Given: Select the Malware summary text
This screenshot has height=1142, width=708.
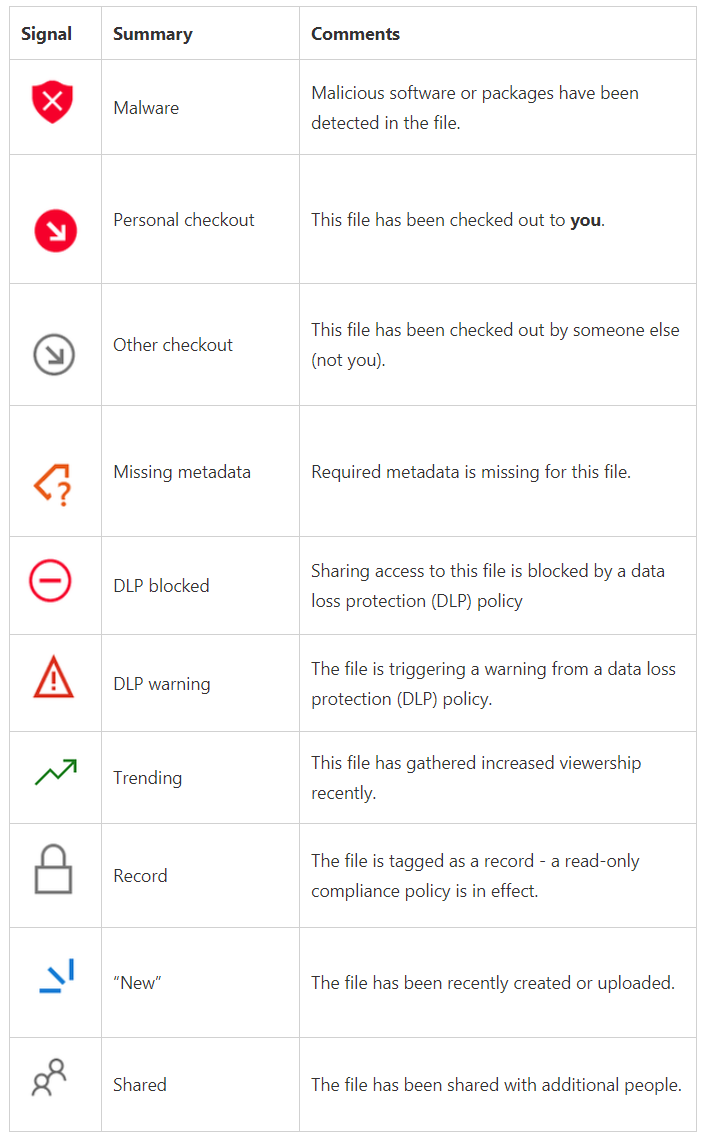Looking at the screenshot, I should [x=146, y=108].
